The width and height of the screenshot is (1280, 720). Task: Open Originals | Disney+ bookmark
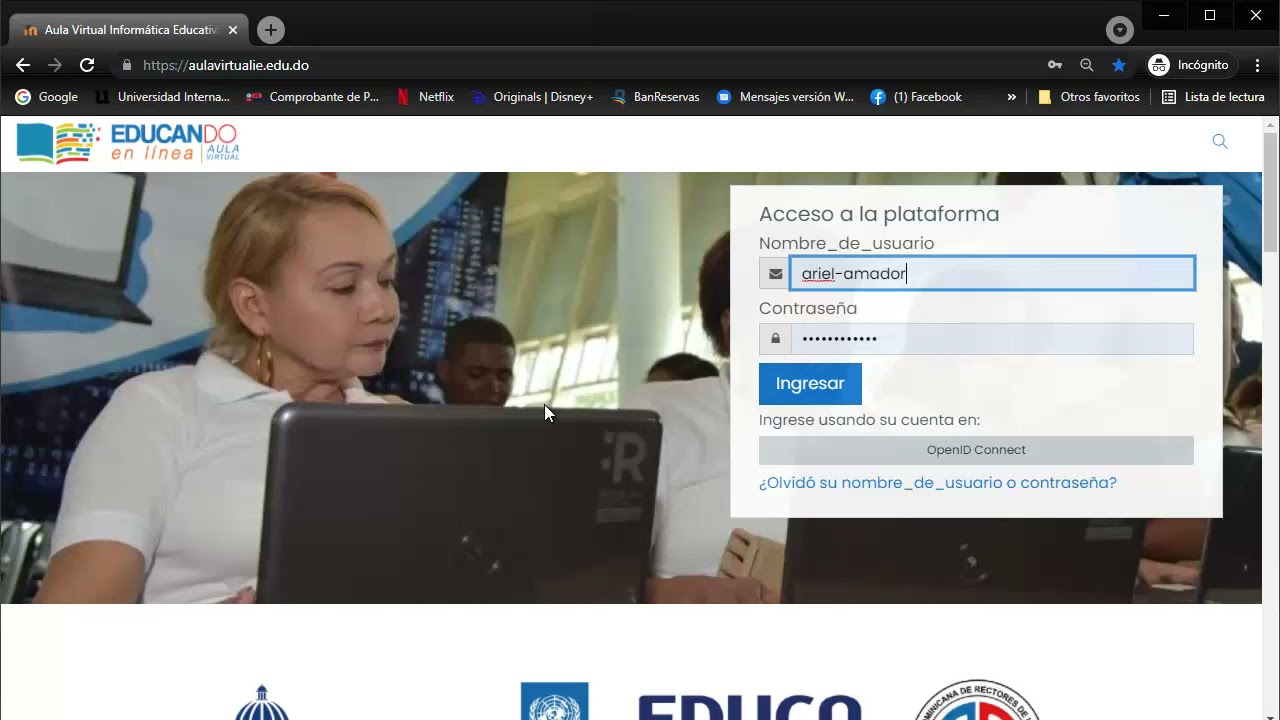(x=533, y=97)
